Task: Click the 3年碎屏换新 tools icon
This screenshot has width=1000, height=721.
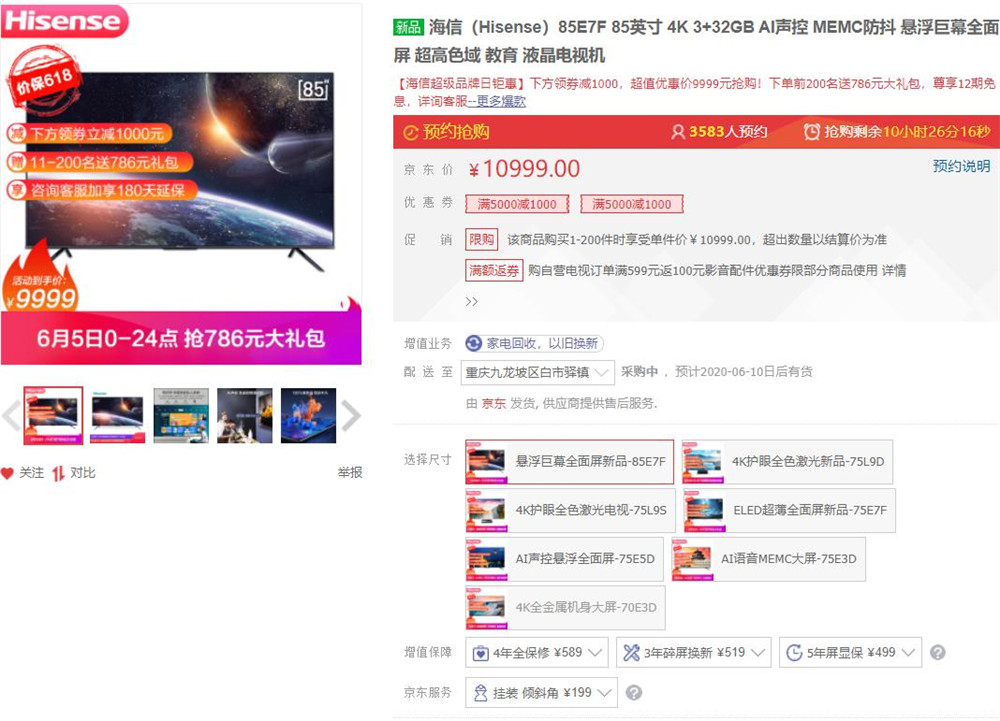Action: point(631,653)
